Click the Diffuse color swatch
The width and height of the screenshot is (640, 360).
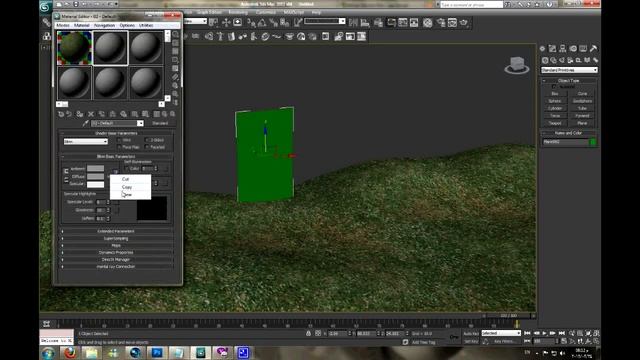point(96,177)
